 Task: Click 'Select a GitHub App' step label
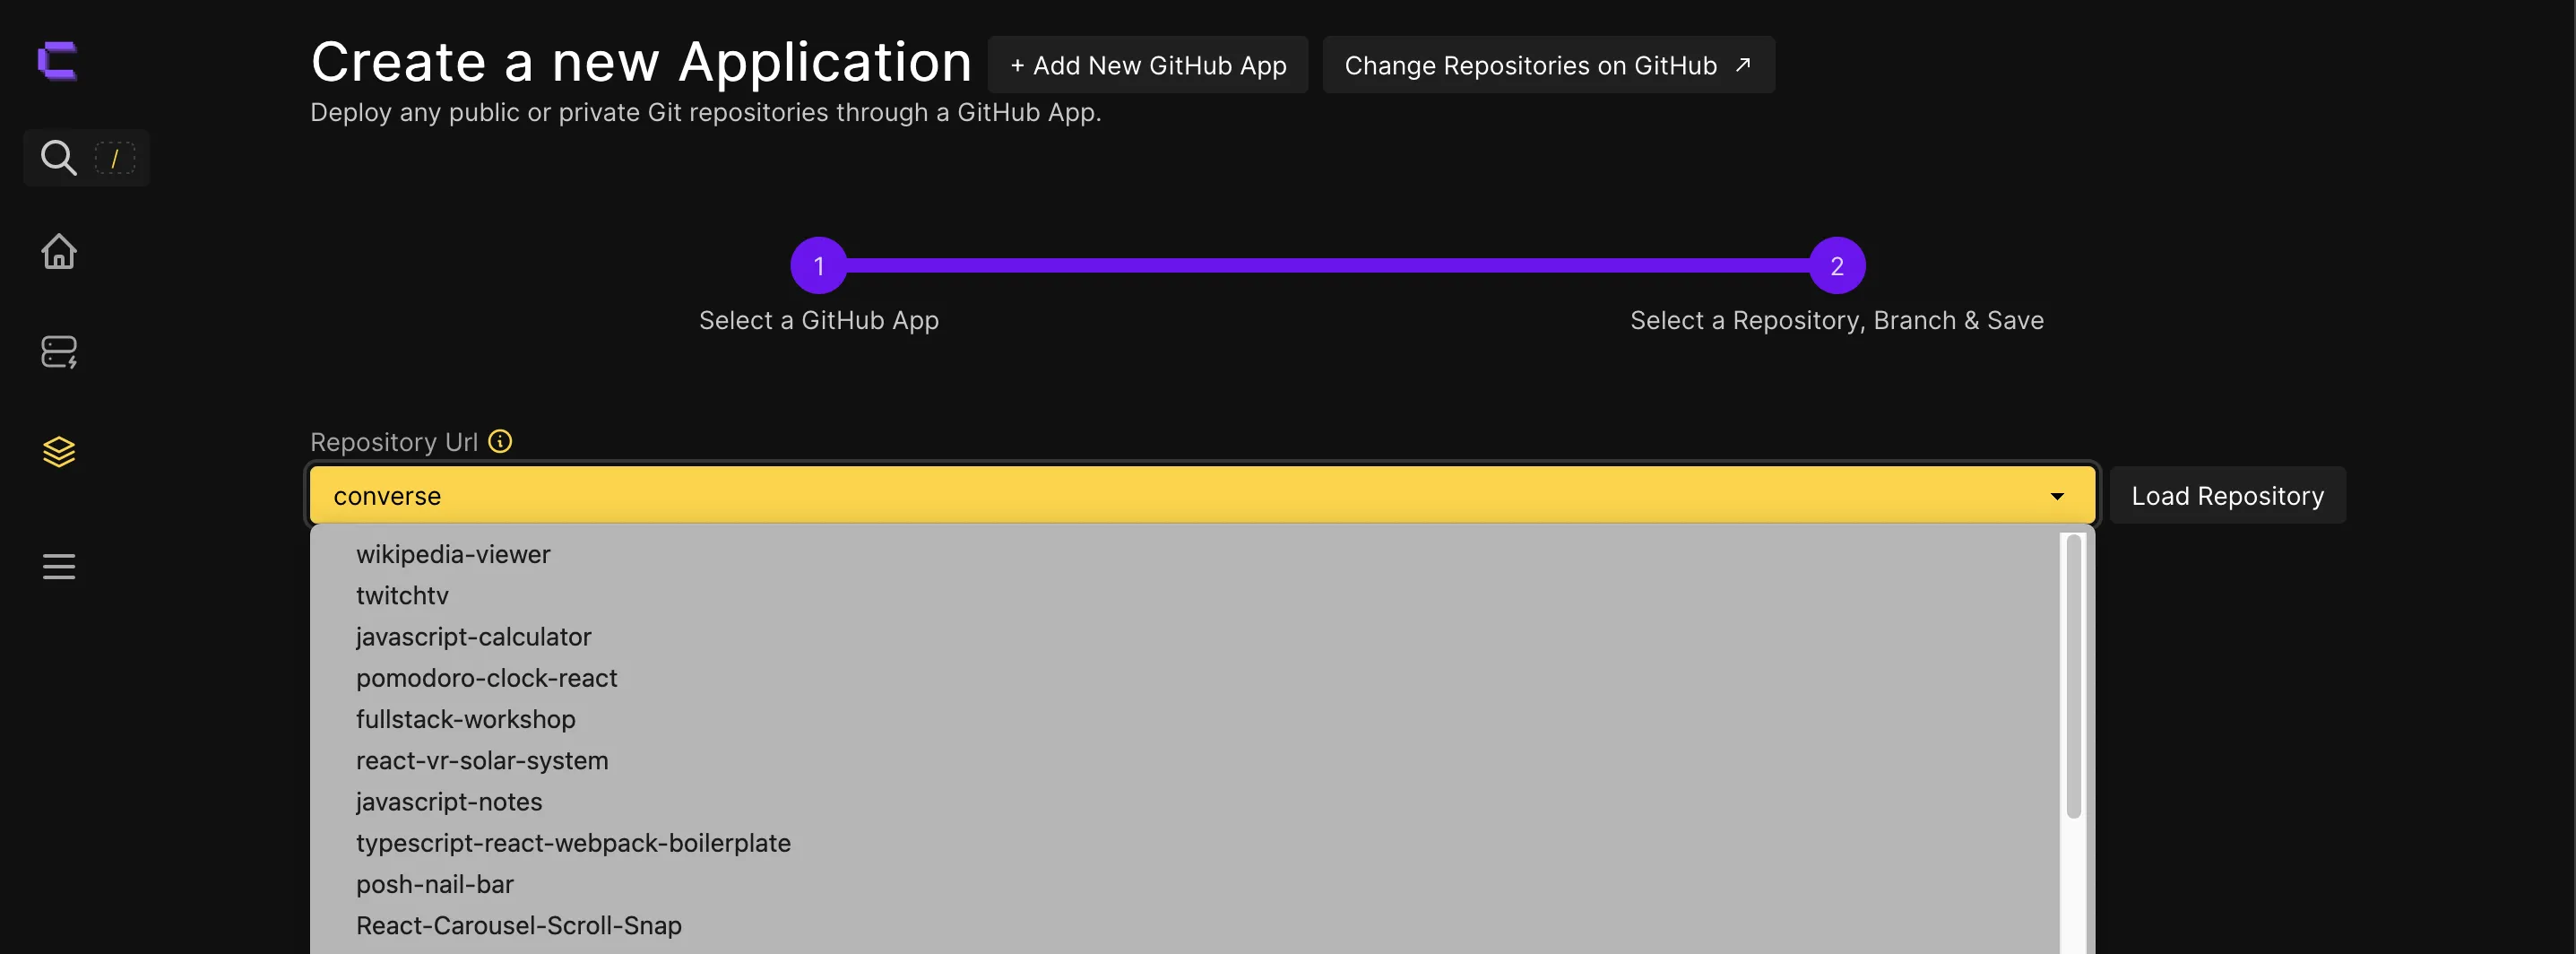(x=819, y=320)
